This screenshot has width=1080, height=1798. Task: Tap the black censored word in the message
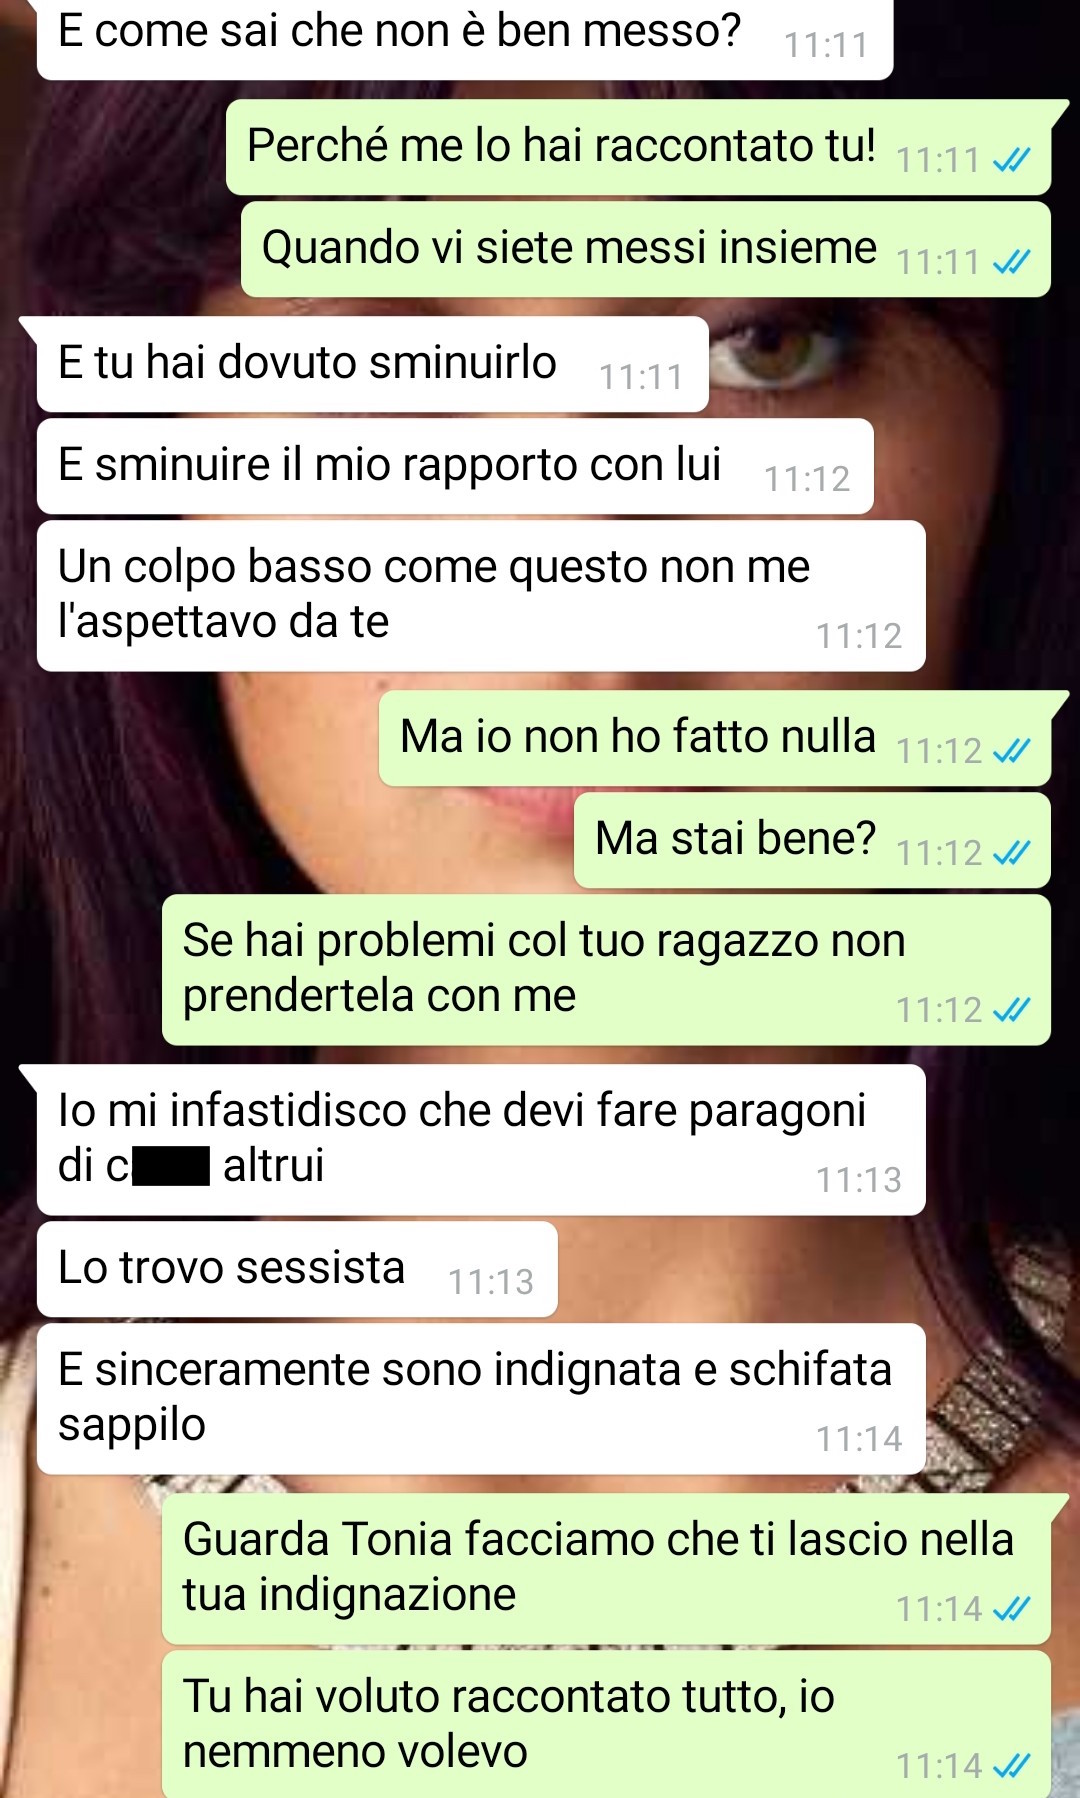pyautogui.click(x=171, y=1166)
